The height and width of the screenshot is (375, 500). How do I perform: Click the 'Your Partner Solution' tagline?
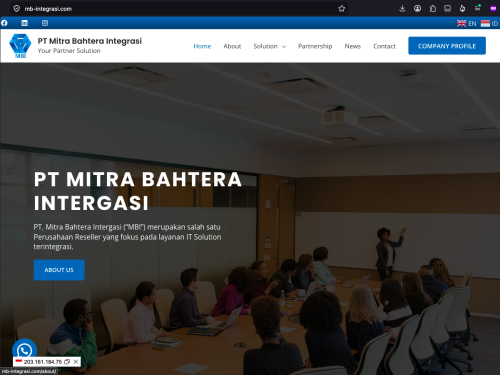69,51
